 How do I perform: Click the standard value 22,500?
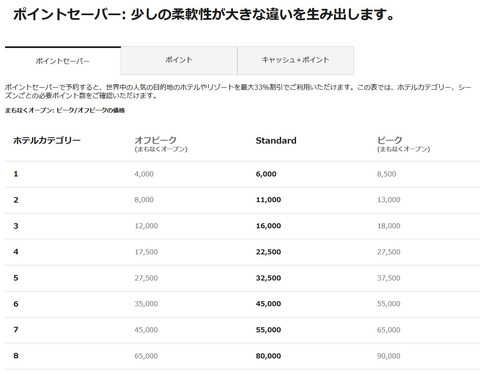[x=268, y=252]
